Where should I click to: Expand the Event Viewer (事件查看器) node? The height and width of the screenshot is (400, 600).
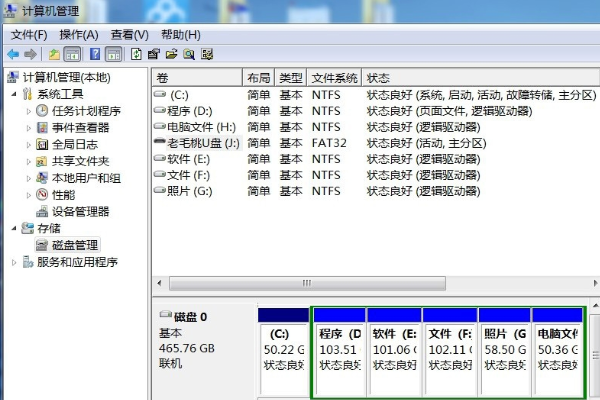coord(28,128)
